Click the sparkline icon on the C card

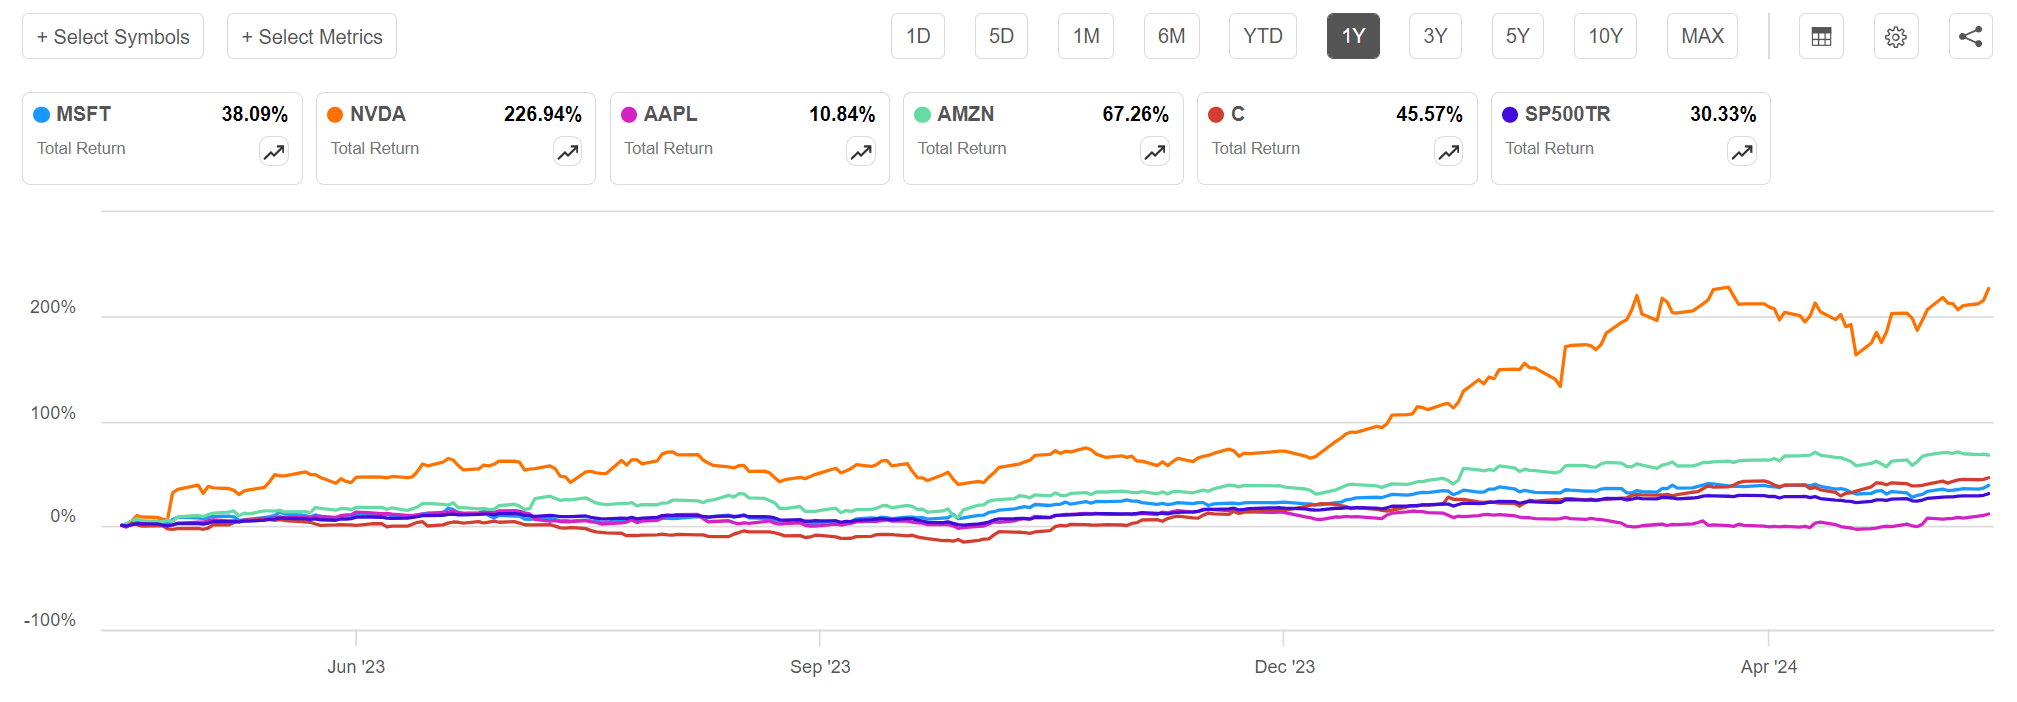click(1447, 152)
